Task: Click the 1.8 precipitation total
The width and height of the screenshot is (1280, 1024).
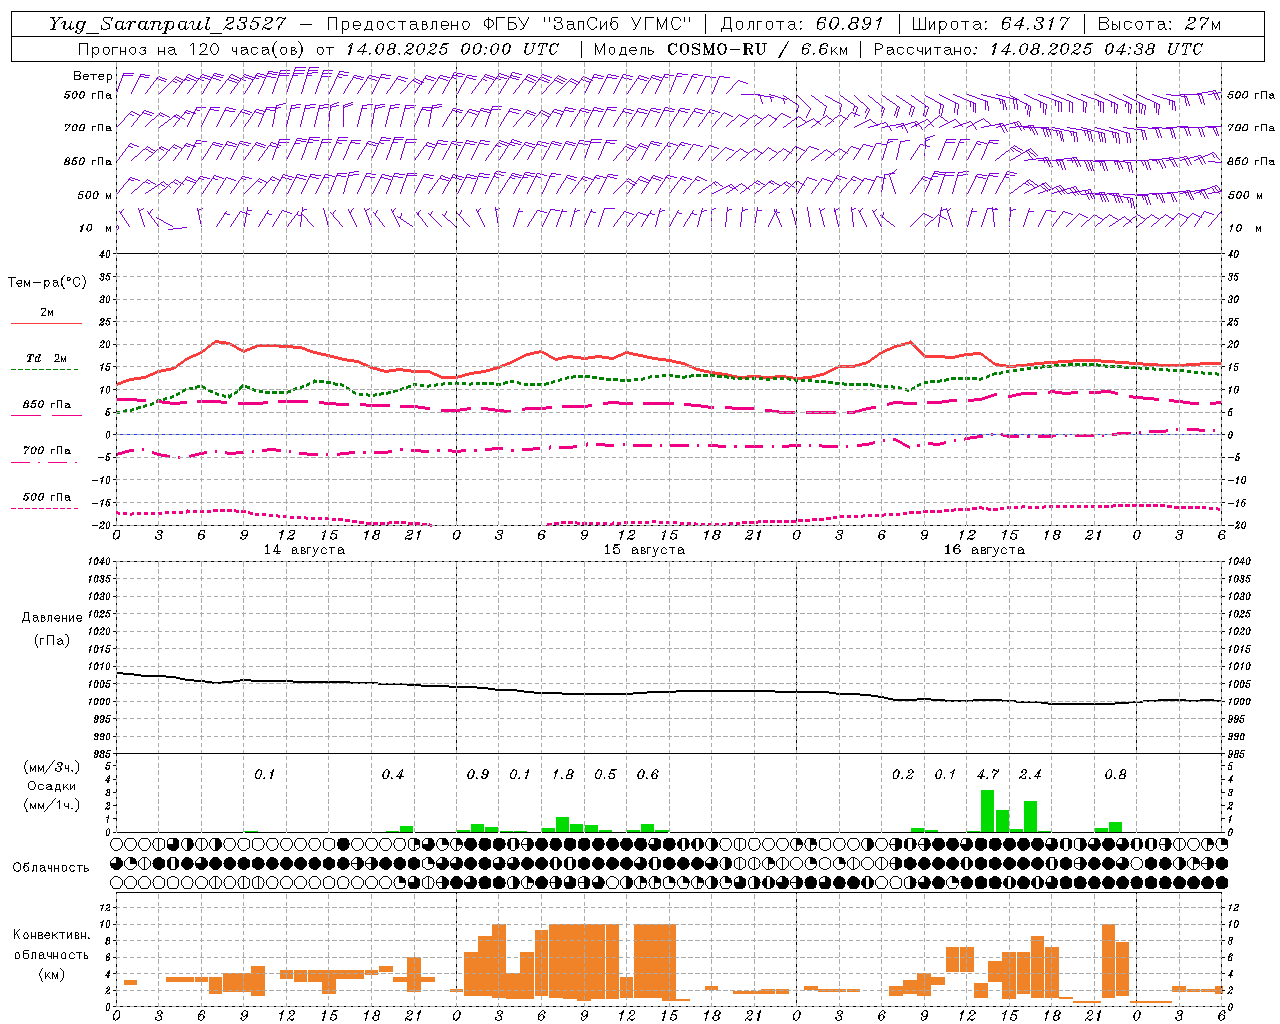Action: [x=563, y=774]
